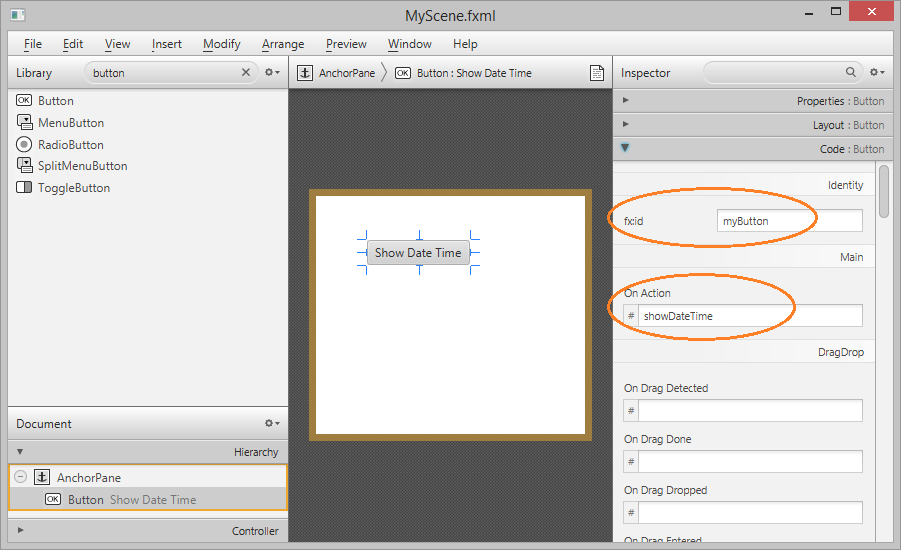
Task: Click the AnchorPane breadcrumb label
Action: tap(347, 73)
